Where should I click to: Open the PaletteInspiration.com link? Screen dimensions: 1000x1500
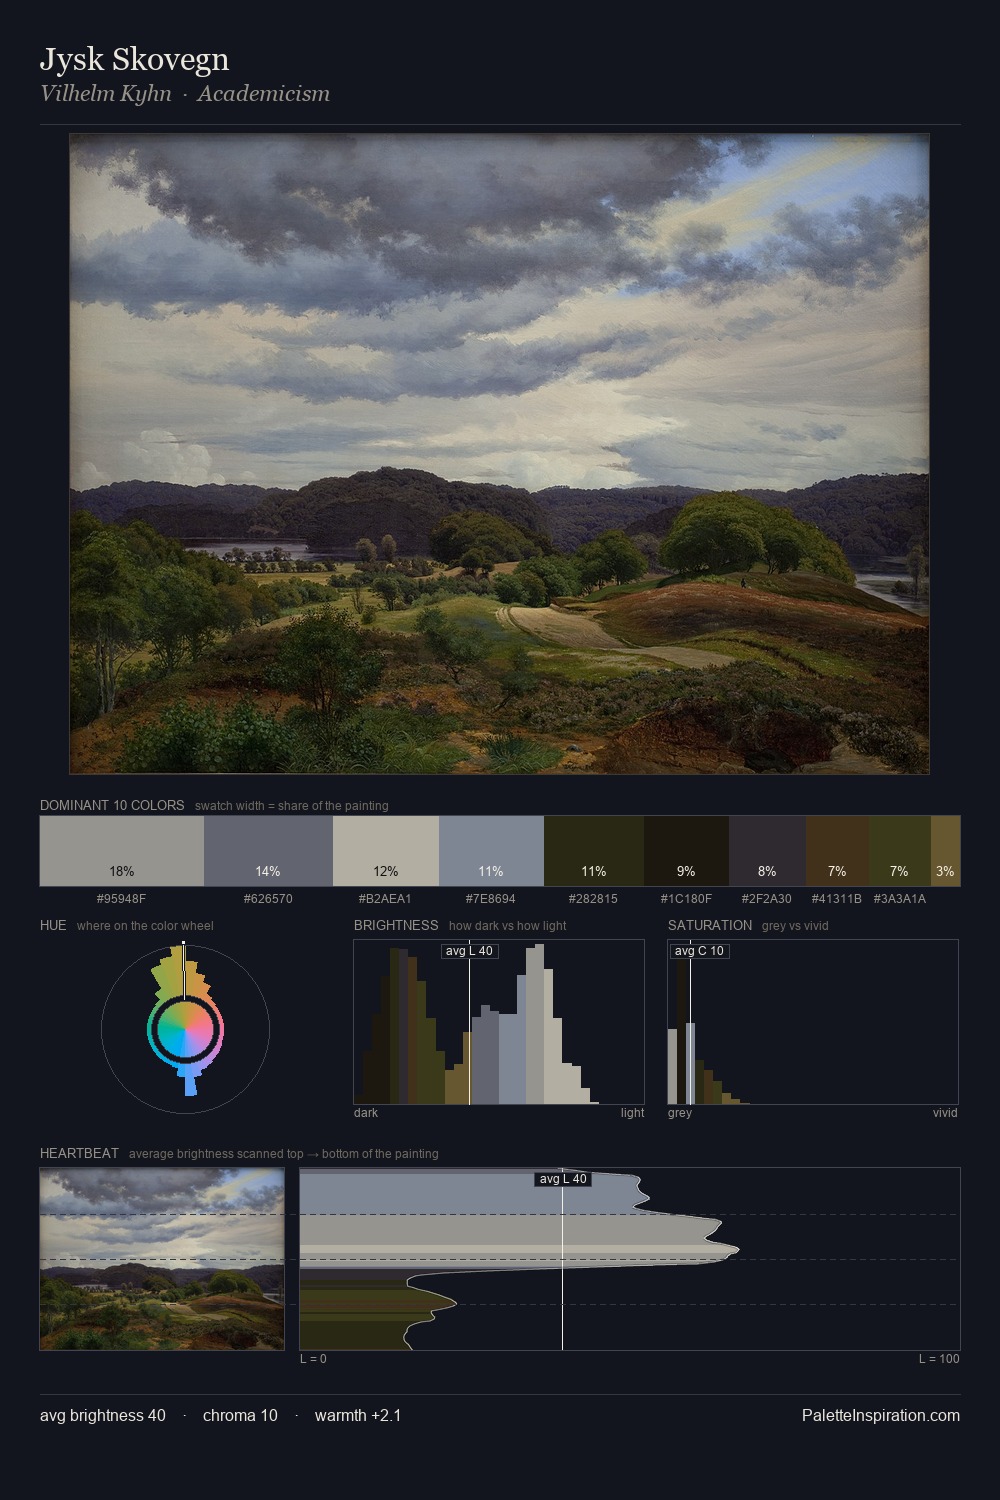click(881, 1415)
